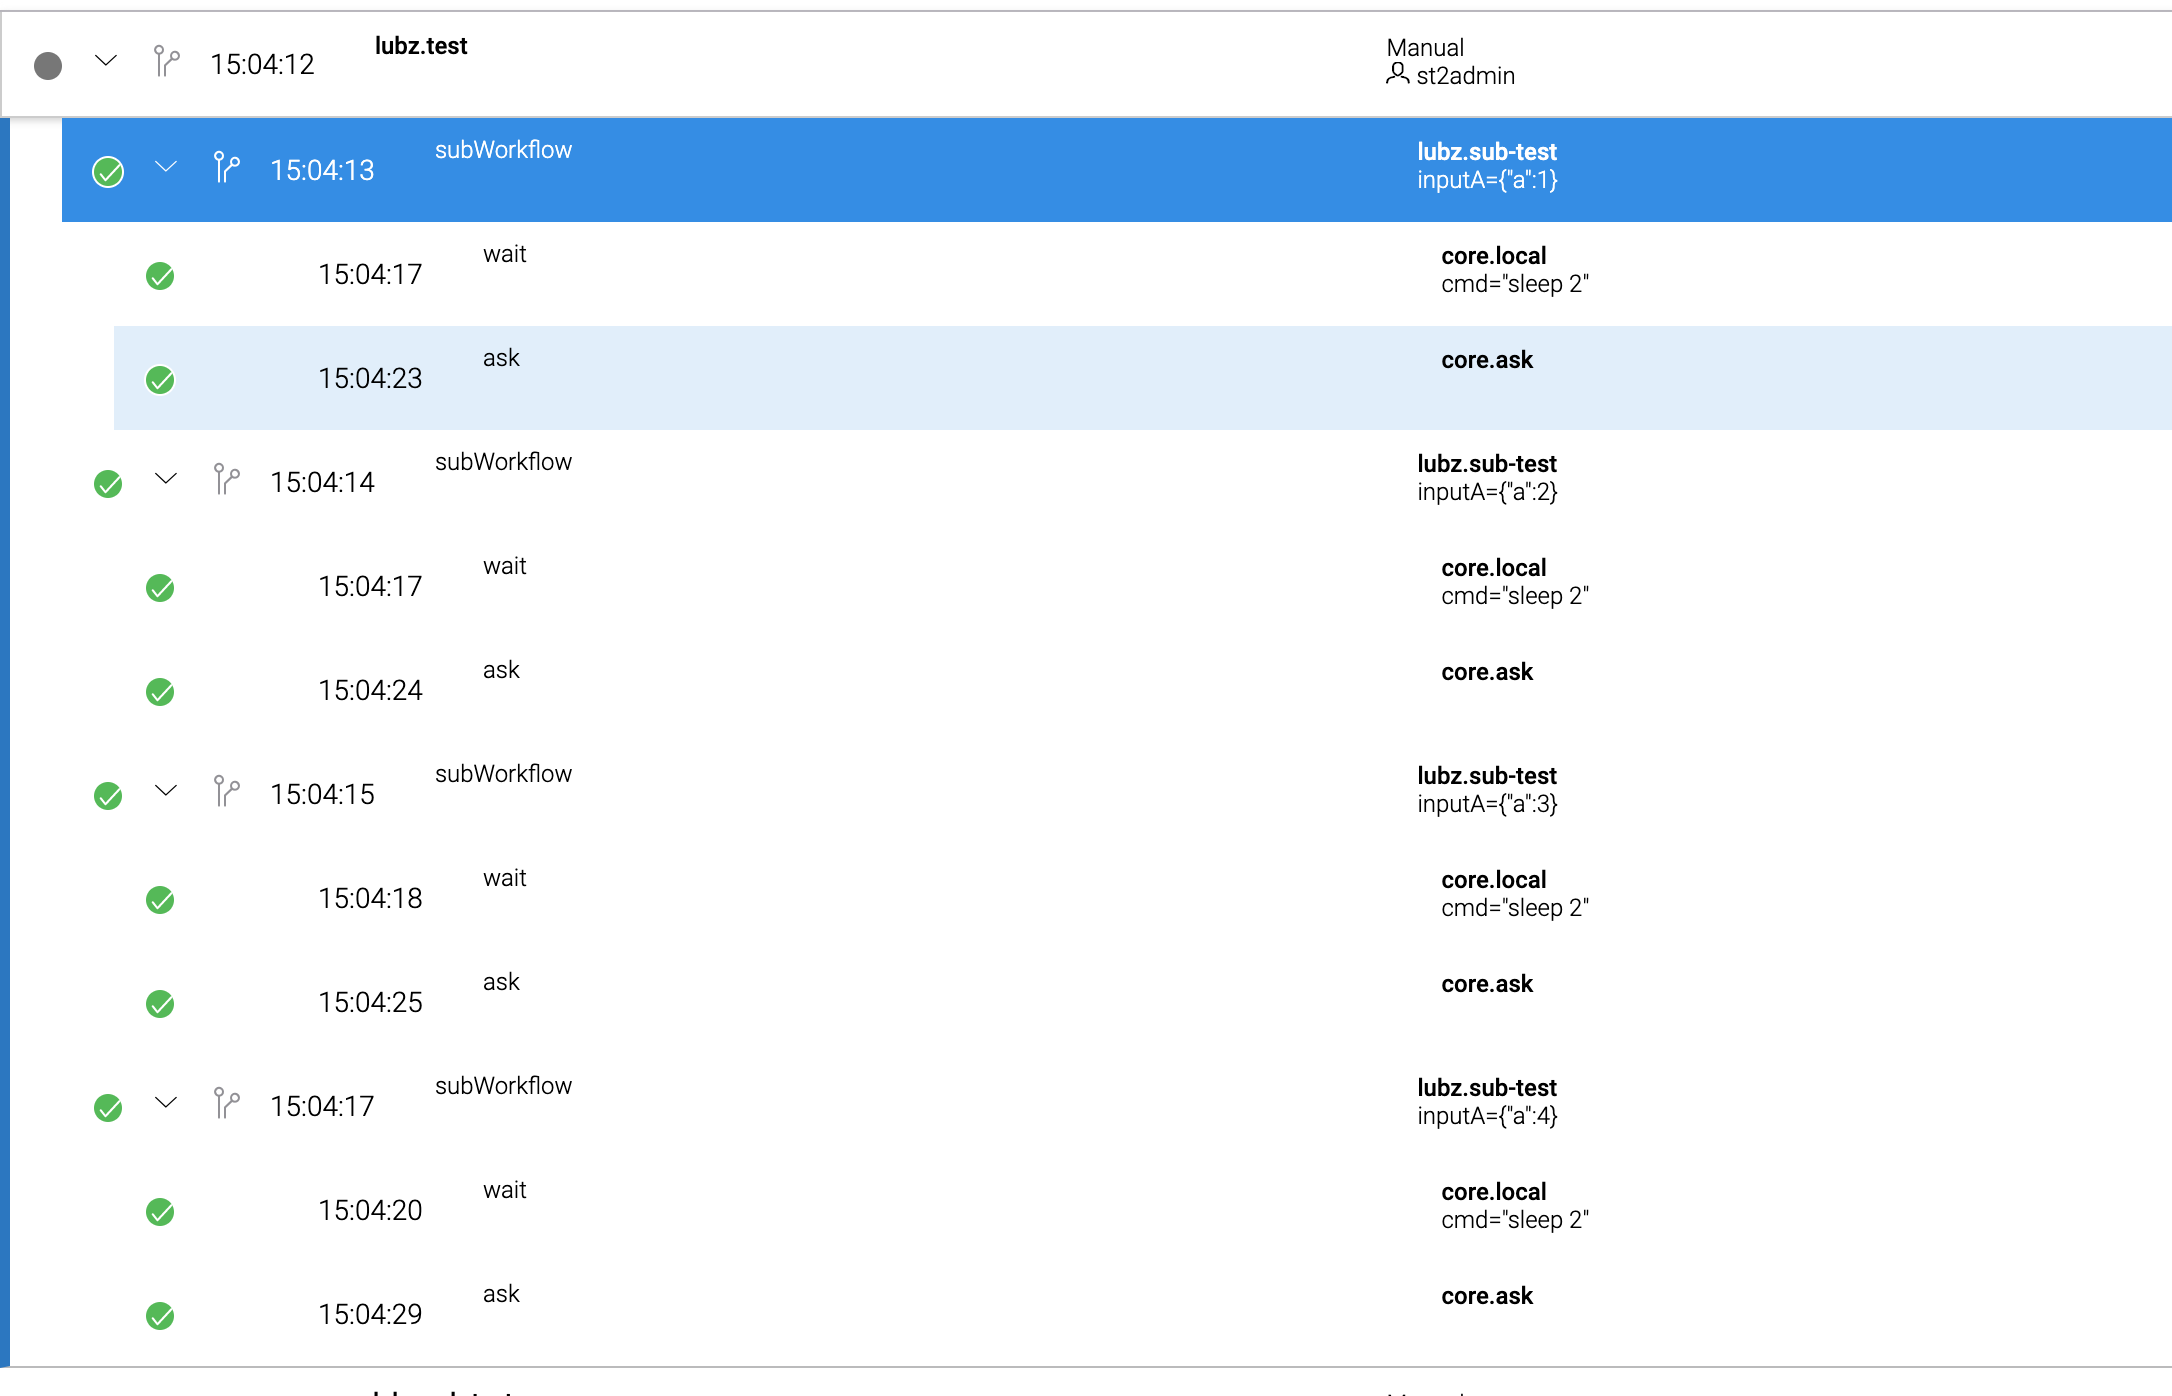Click the core.ask label at 15:04:25
The image size is (2172, 1396).
(x=1487, y=983)
